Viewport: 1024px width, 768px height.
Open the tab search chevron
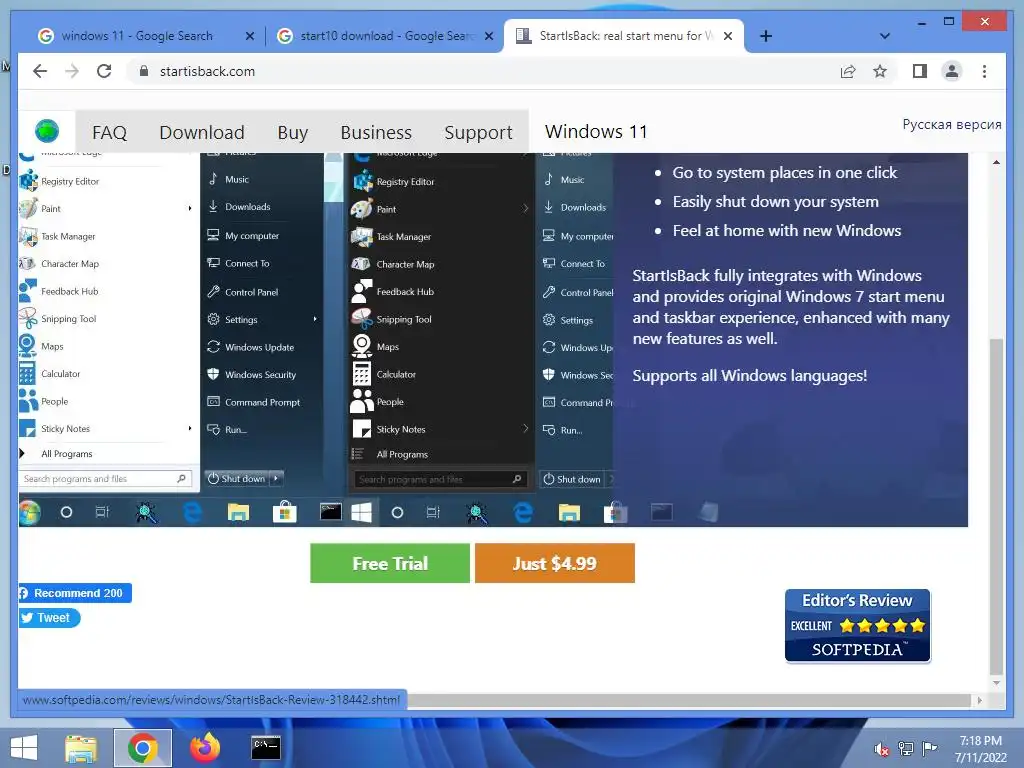point(885,36)
